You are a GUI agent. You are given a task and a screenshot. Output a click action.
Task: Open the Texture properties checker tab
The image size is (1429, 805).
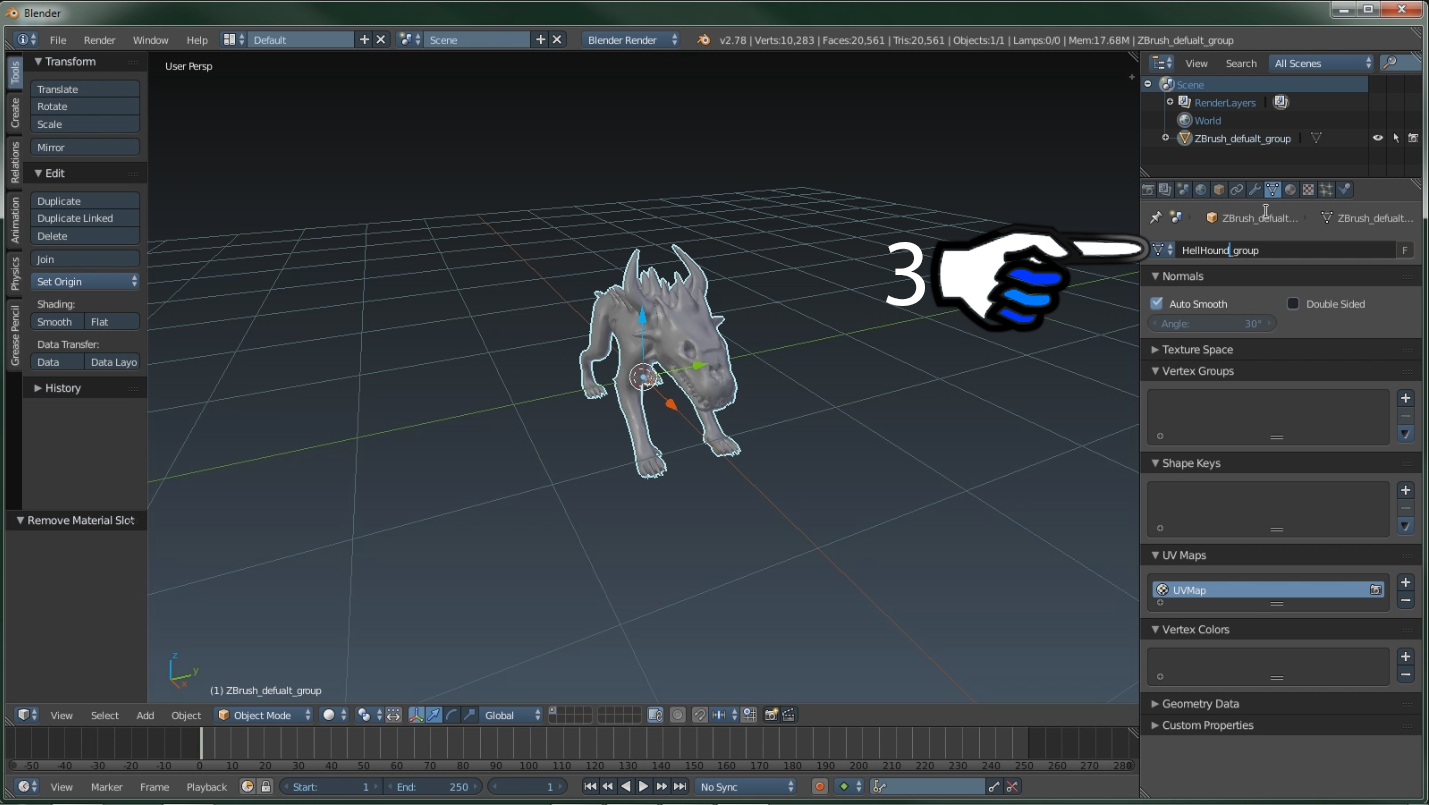click(x=1308, y=190)
